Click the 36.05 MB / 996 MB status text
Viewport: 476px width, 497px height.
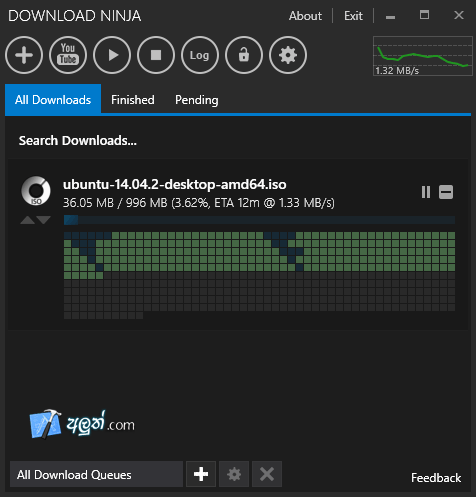click(199, 203)
